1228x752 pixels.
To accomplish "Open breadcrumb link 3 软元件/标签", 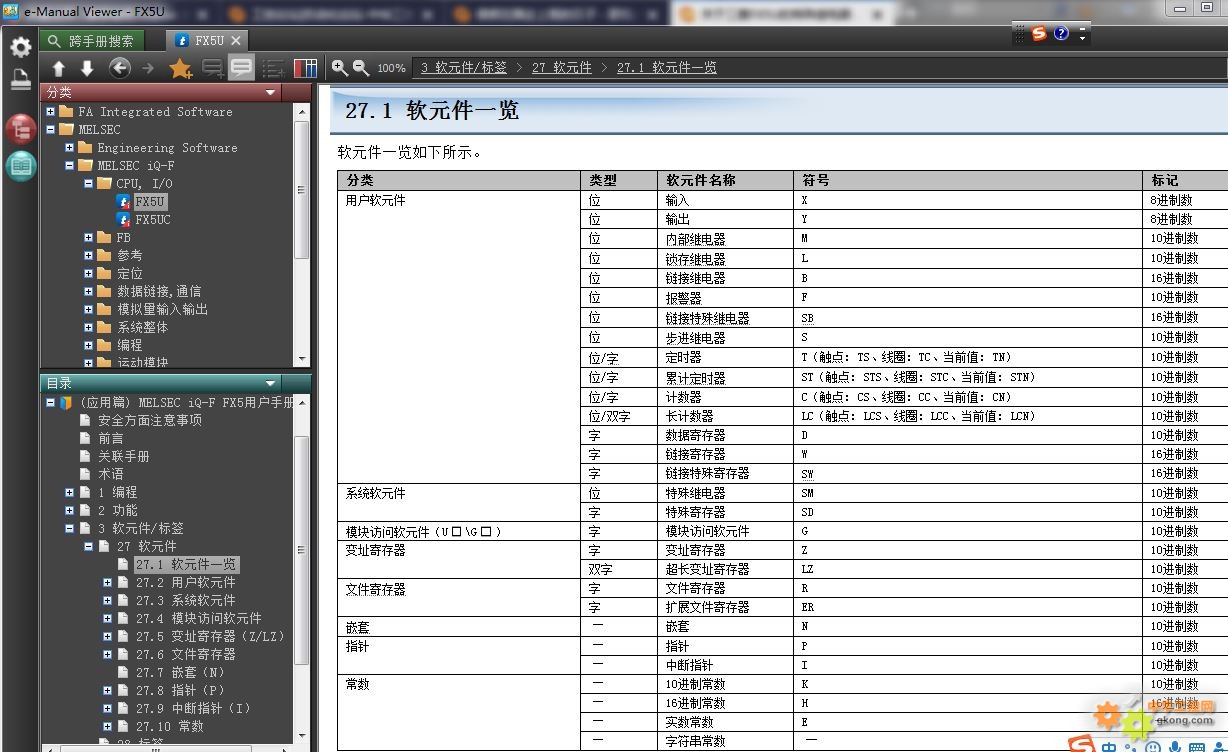I will click(463, 68).
